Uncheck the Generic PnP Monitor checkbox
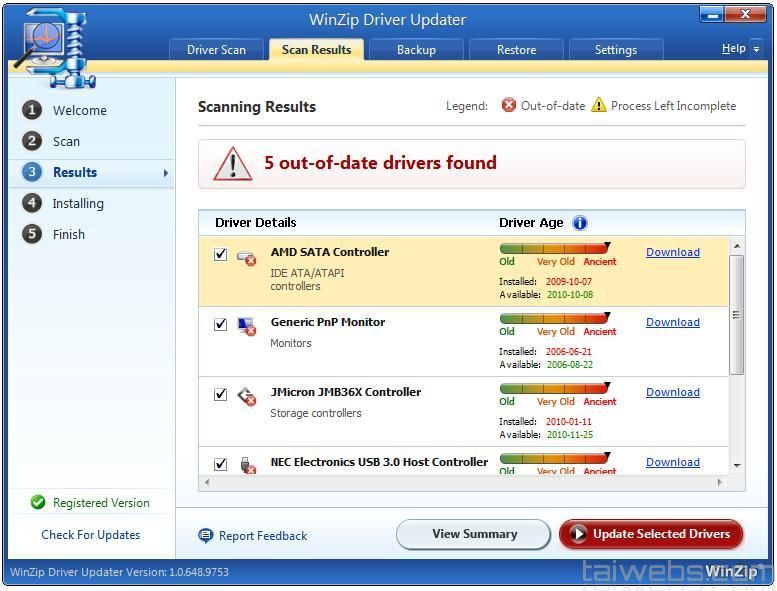This screenshot has height=591, width=777. pos(221,325)
